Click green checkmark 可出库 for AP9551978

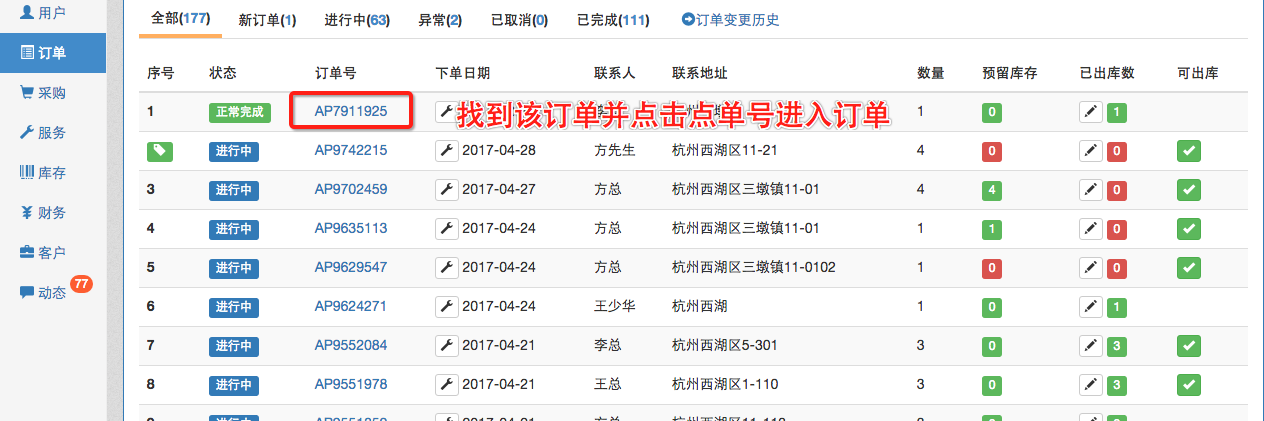(x=1189, y=385)
